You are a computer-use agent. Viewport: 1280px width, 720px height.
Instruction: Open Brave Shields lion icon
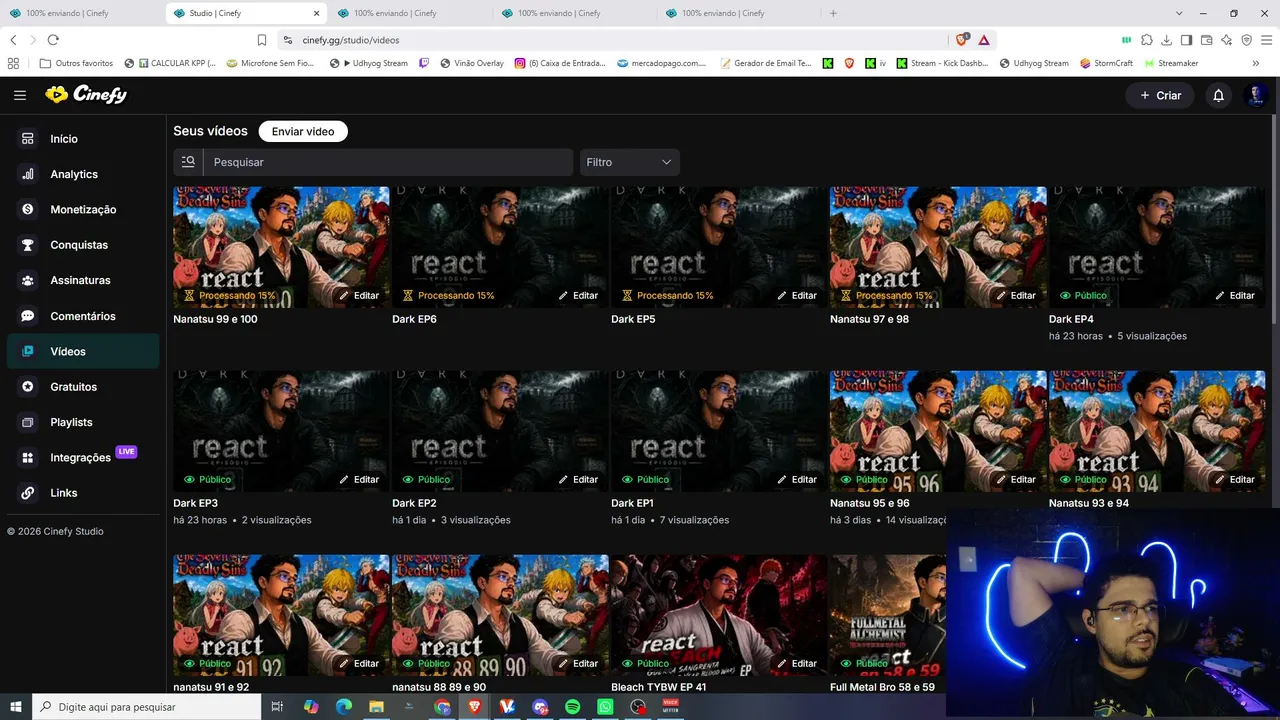pyautogui.click(x=962, y=40)
